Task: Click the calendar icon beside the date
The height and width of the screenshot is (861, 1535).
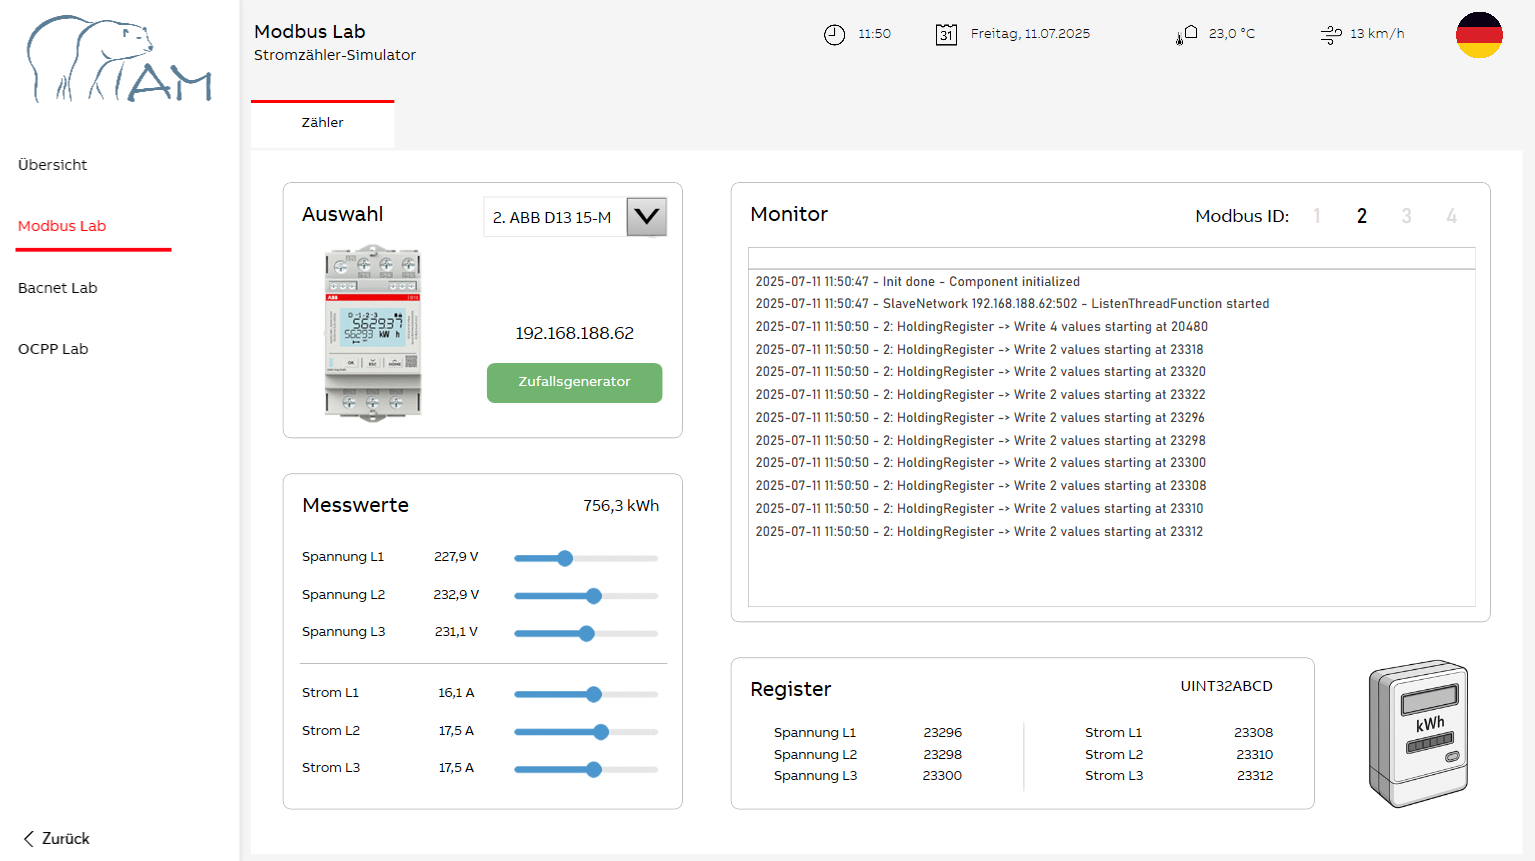Action: (946, 35)
